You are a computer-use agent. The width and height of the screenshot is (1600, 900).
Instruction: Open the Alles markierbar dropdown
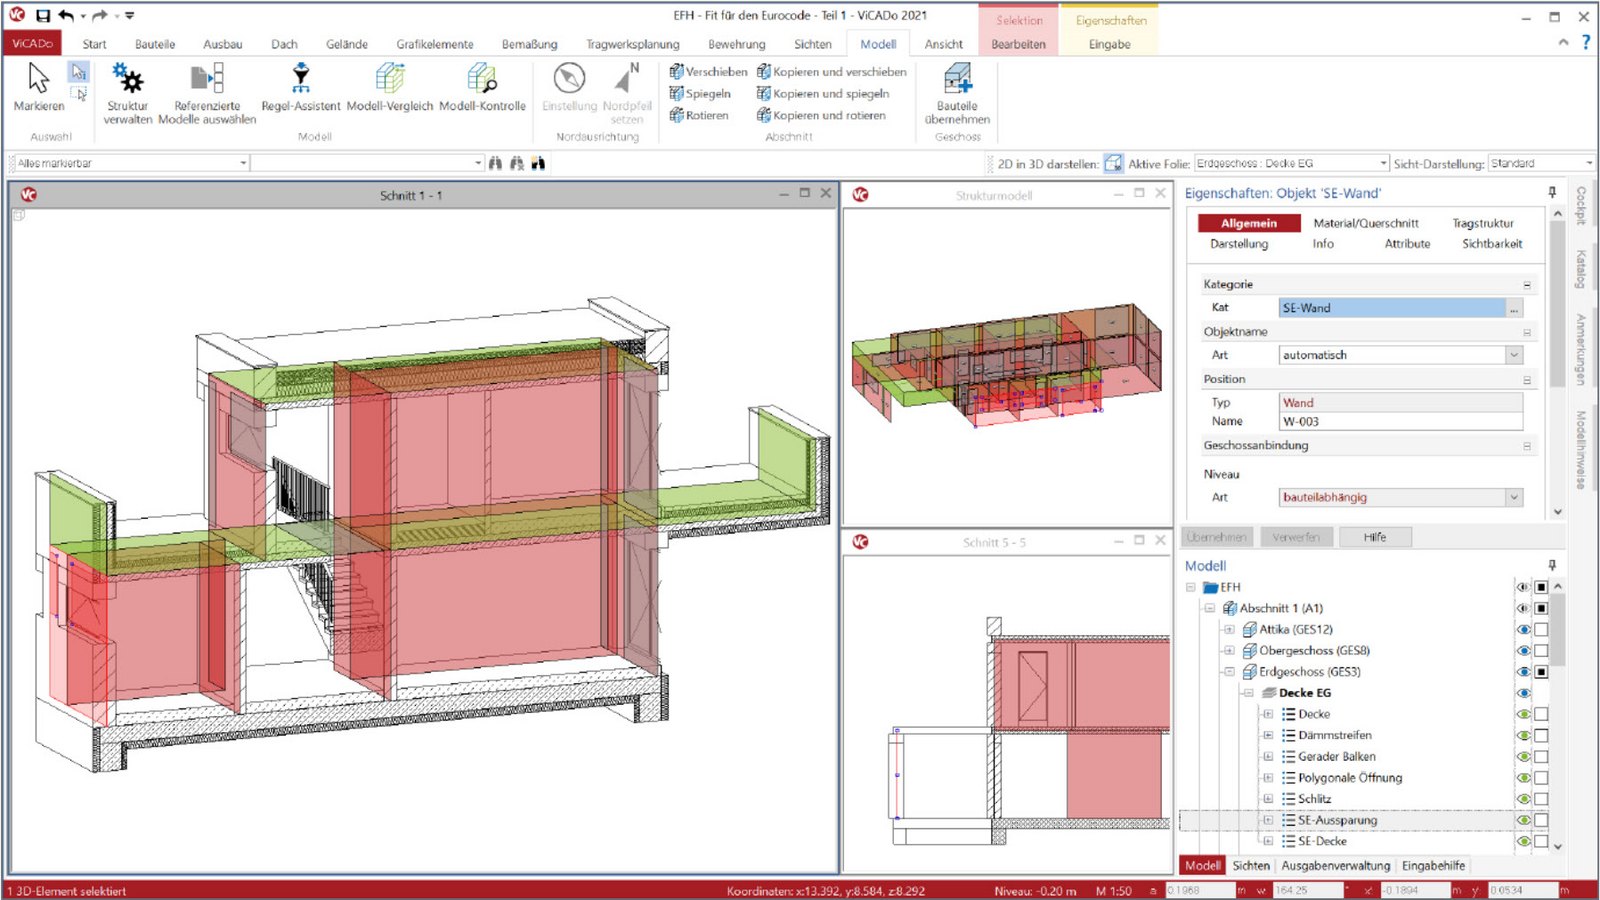pos(242,163)
